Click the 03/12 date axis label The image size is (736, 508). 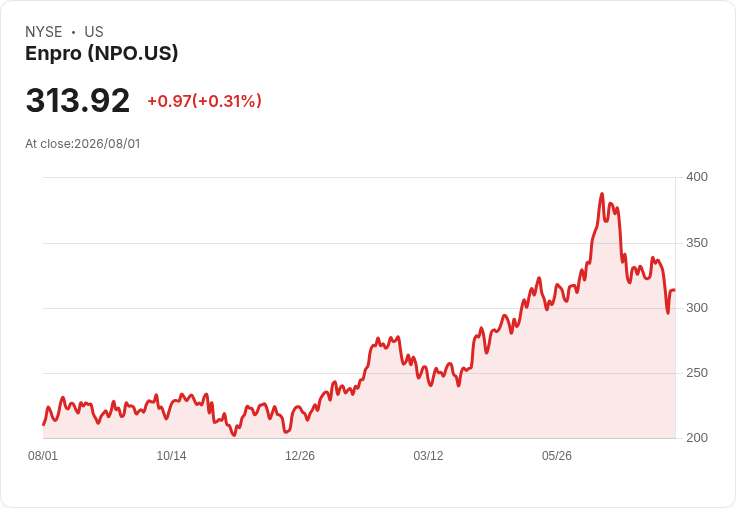point(428,456)
